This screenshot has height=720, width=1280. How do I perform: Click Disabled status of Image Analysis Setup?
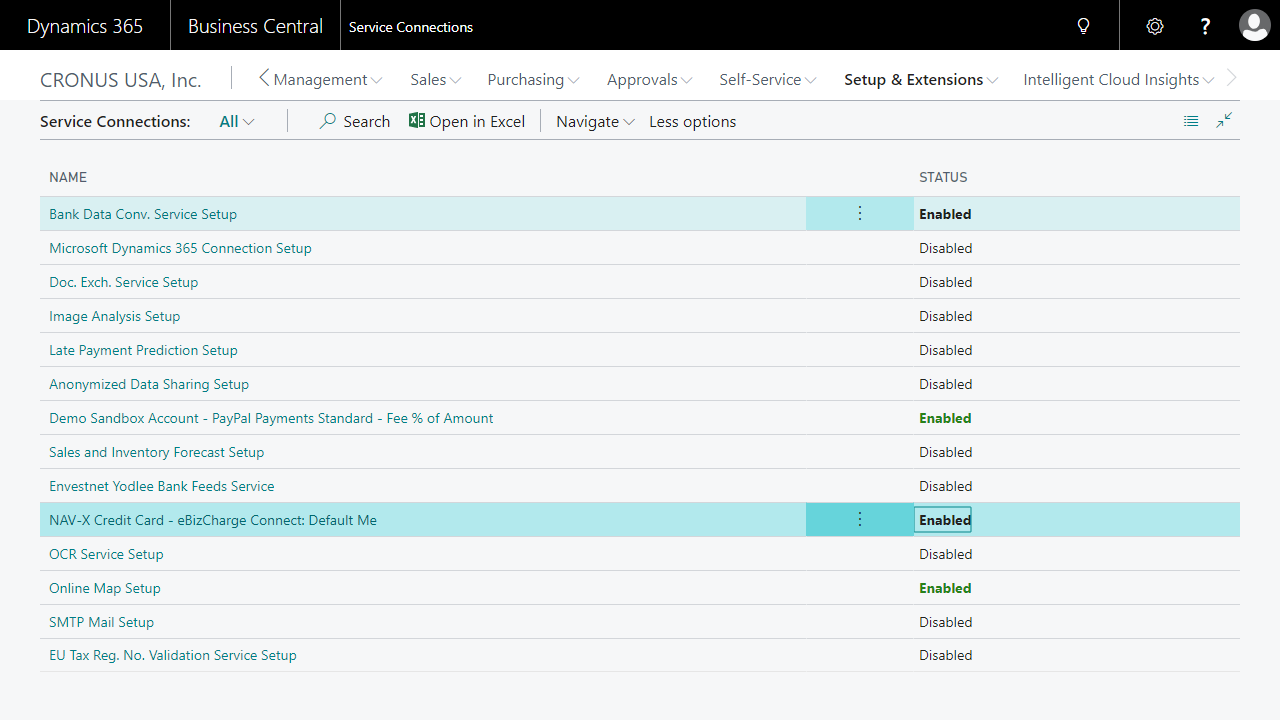[x=945, y=316]
